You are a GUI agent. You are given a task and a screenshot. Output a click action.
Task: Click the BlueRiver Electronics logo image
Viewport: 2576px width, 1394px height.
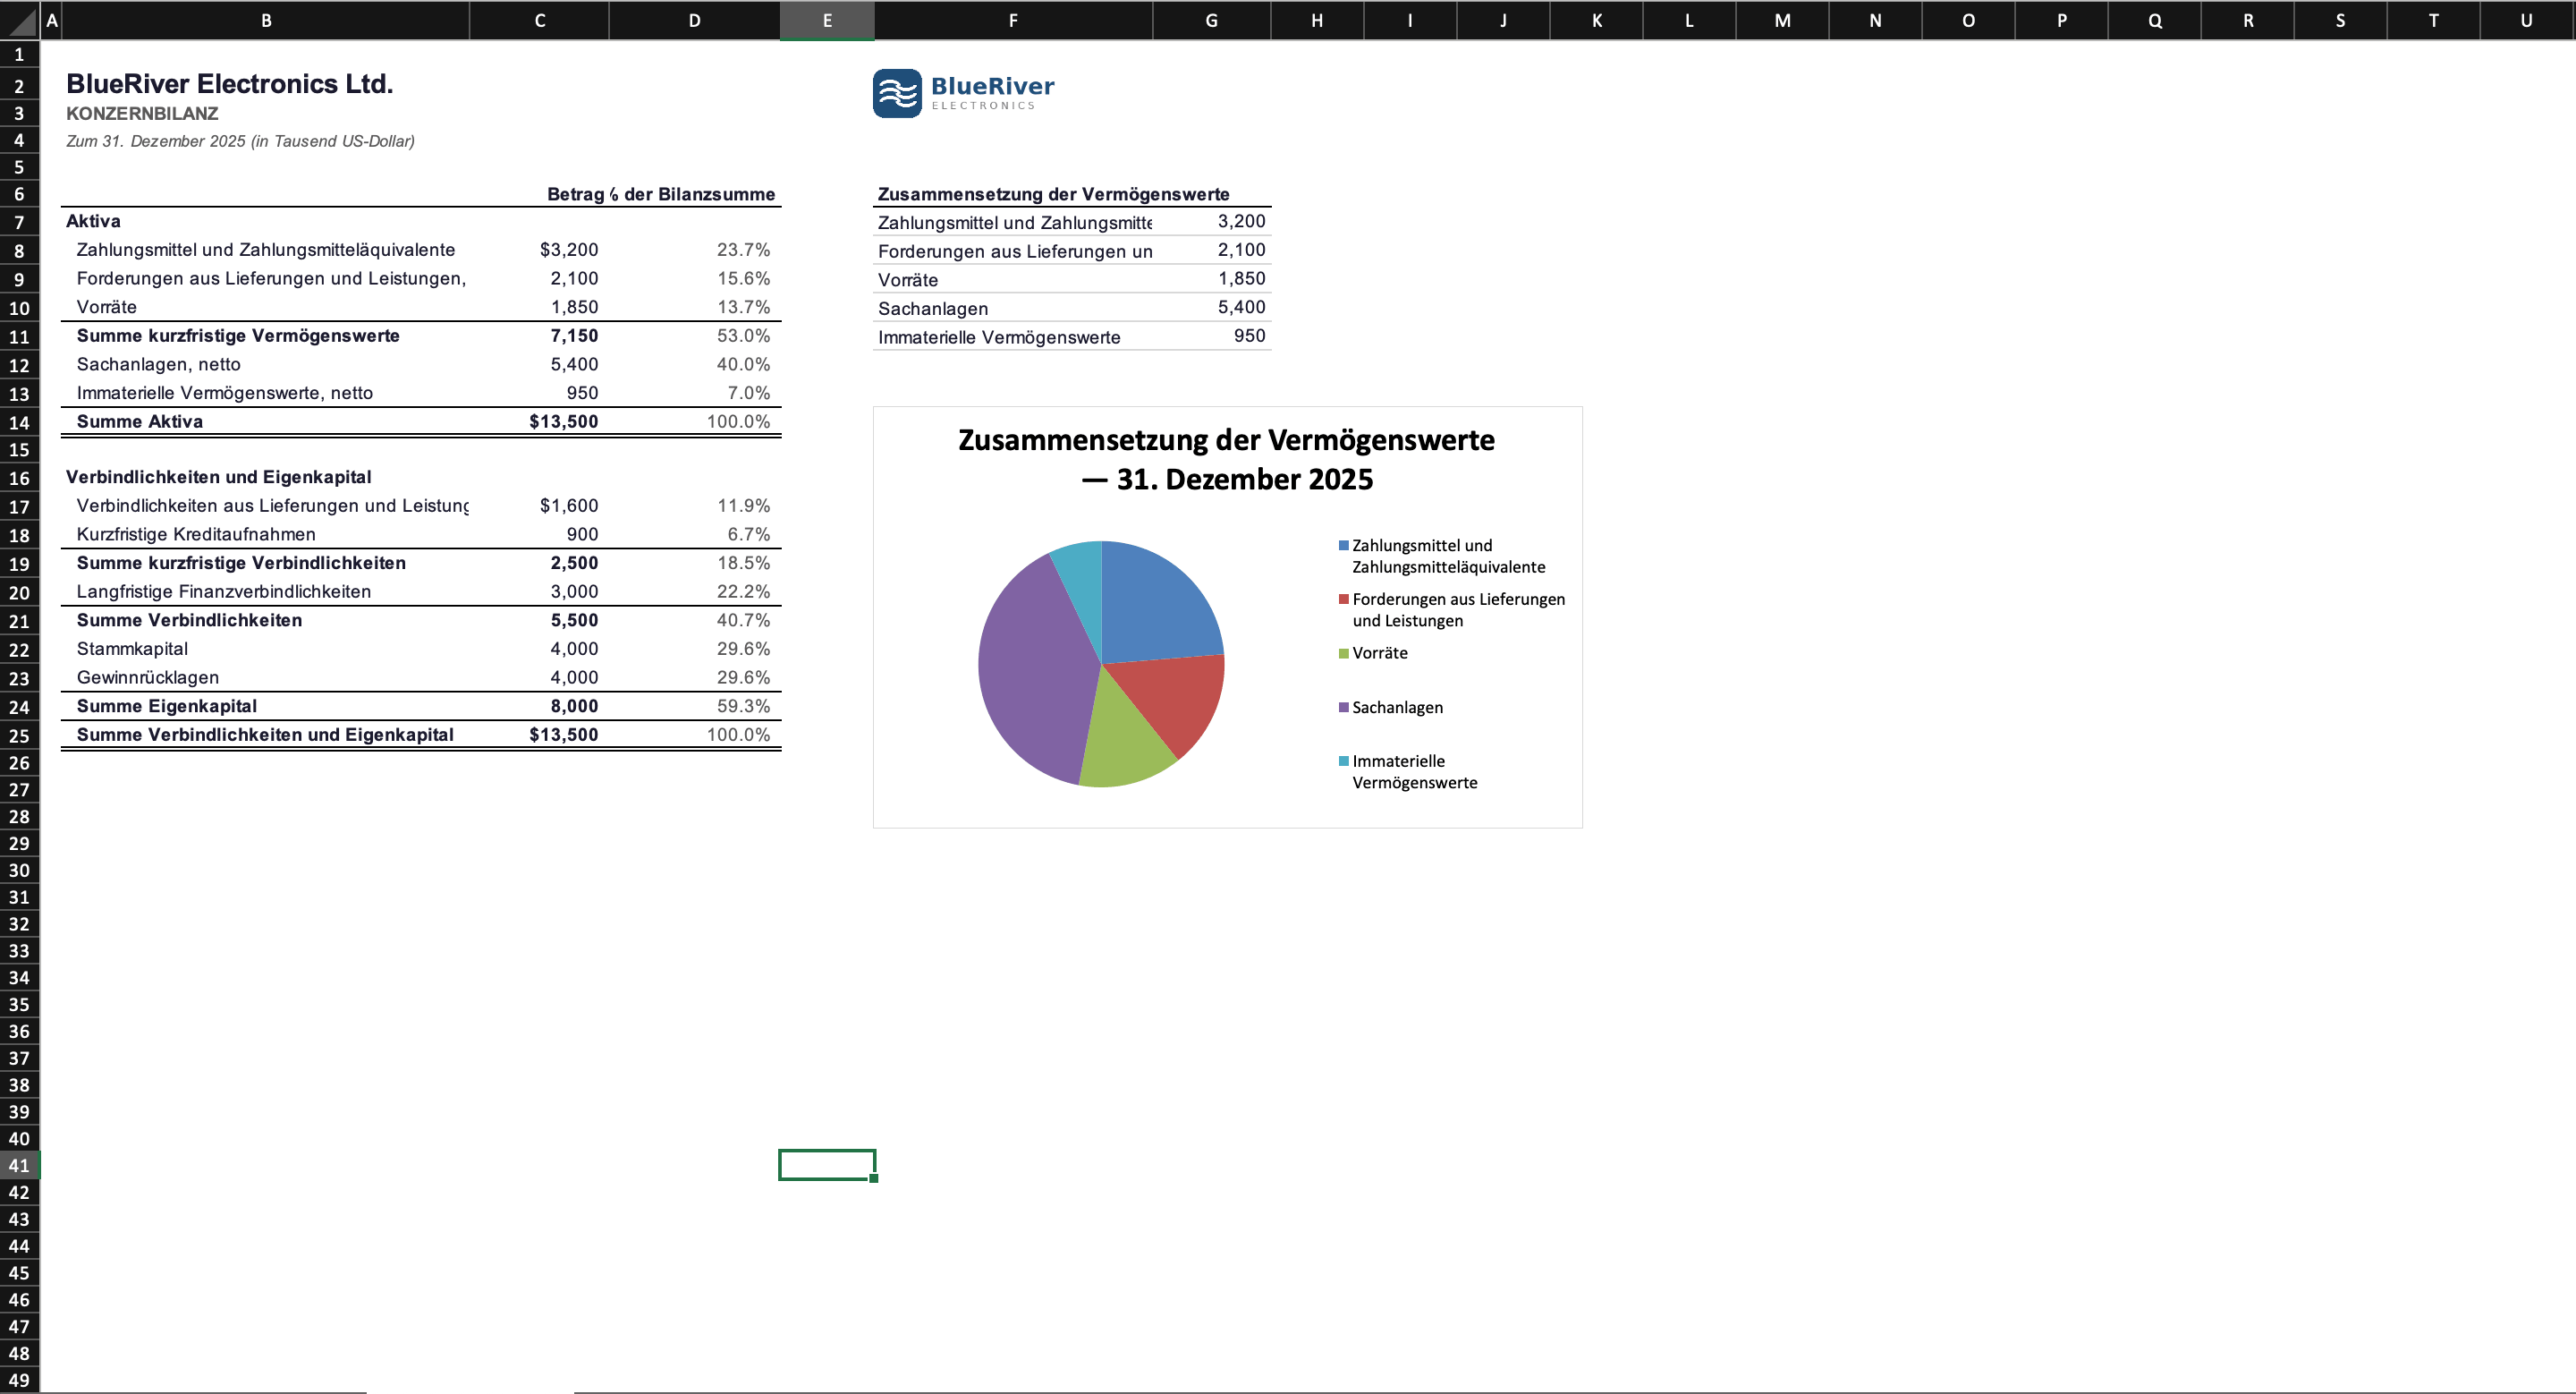(963, 93)
